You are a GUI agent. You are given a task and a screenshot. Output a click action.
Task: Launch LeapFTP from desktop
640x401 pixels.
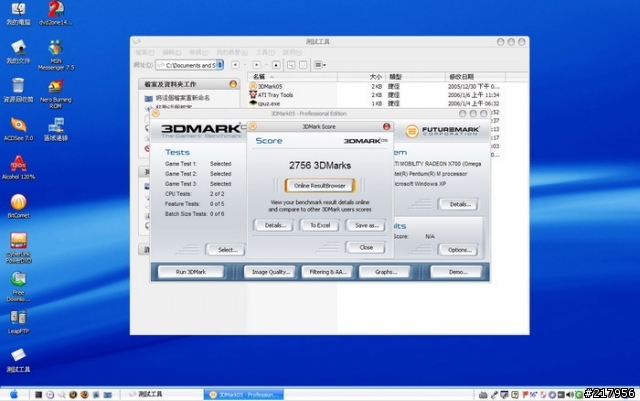[x=18, y=322]
